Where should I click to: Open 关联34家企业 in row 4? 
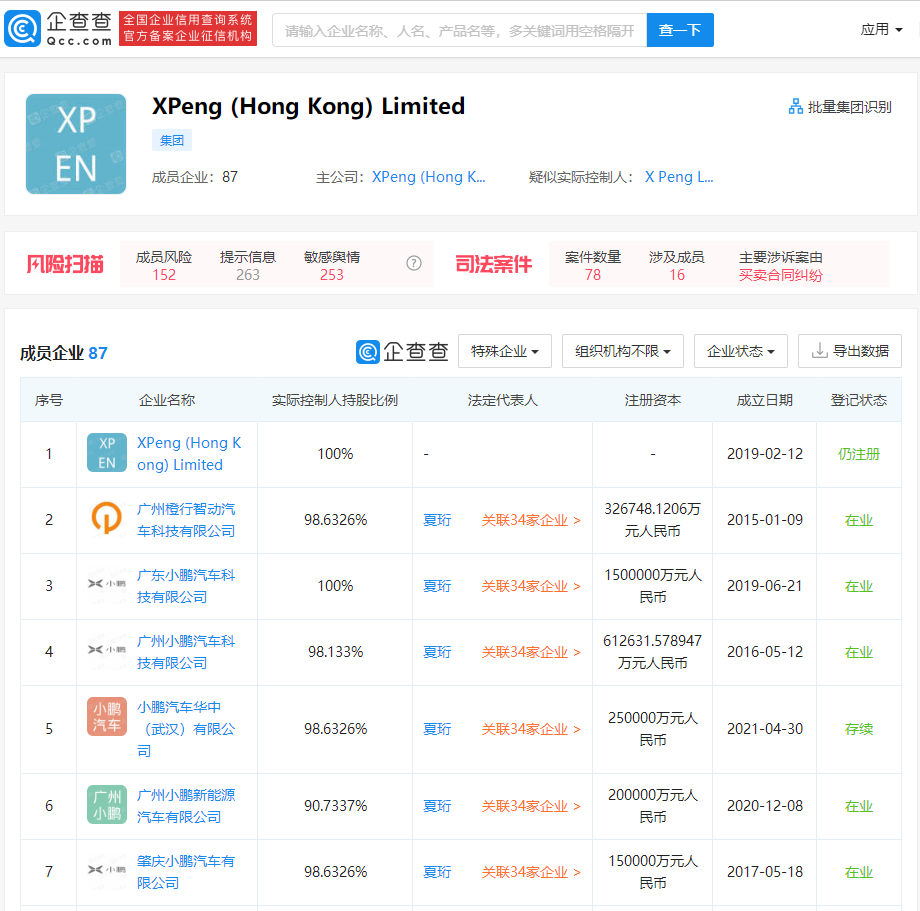[x=531, y=652]
